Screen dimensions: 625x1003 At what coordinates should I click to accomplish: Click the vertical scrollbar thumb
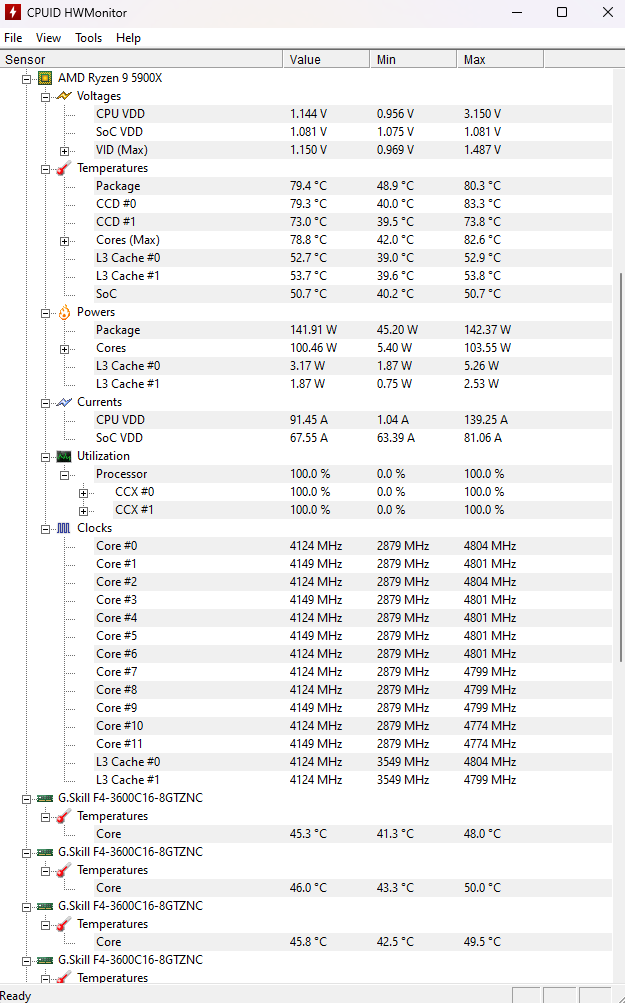point(619,468)
